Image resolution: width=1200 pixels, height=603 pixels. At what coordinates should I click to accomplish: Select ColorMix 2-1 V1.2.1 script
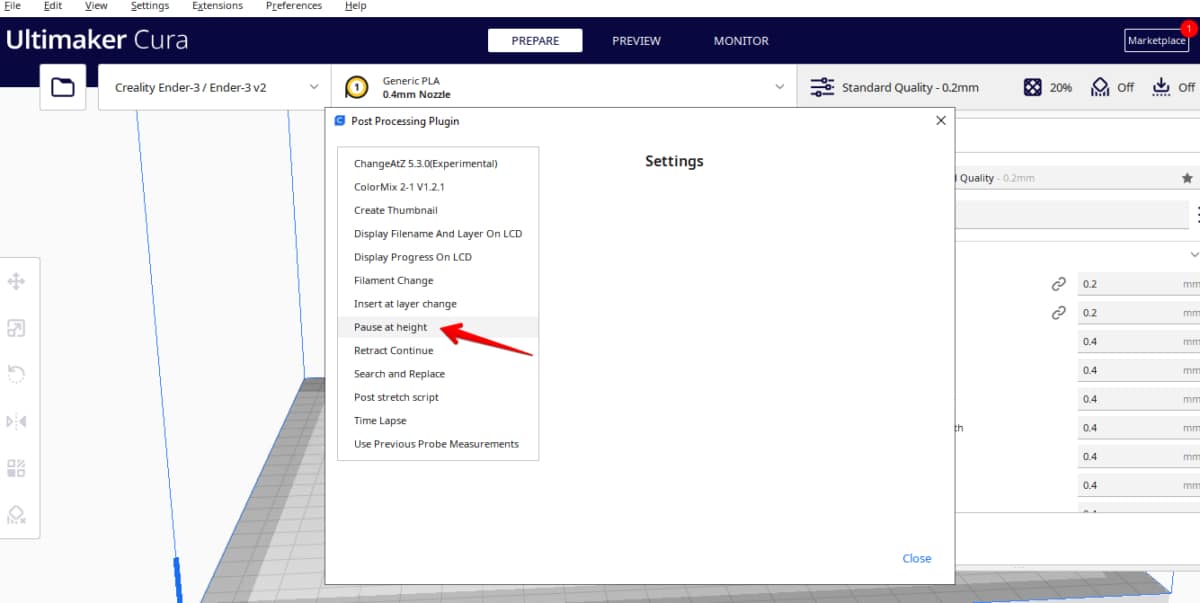[x=438, y=187]
